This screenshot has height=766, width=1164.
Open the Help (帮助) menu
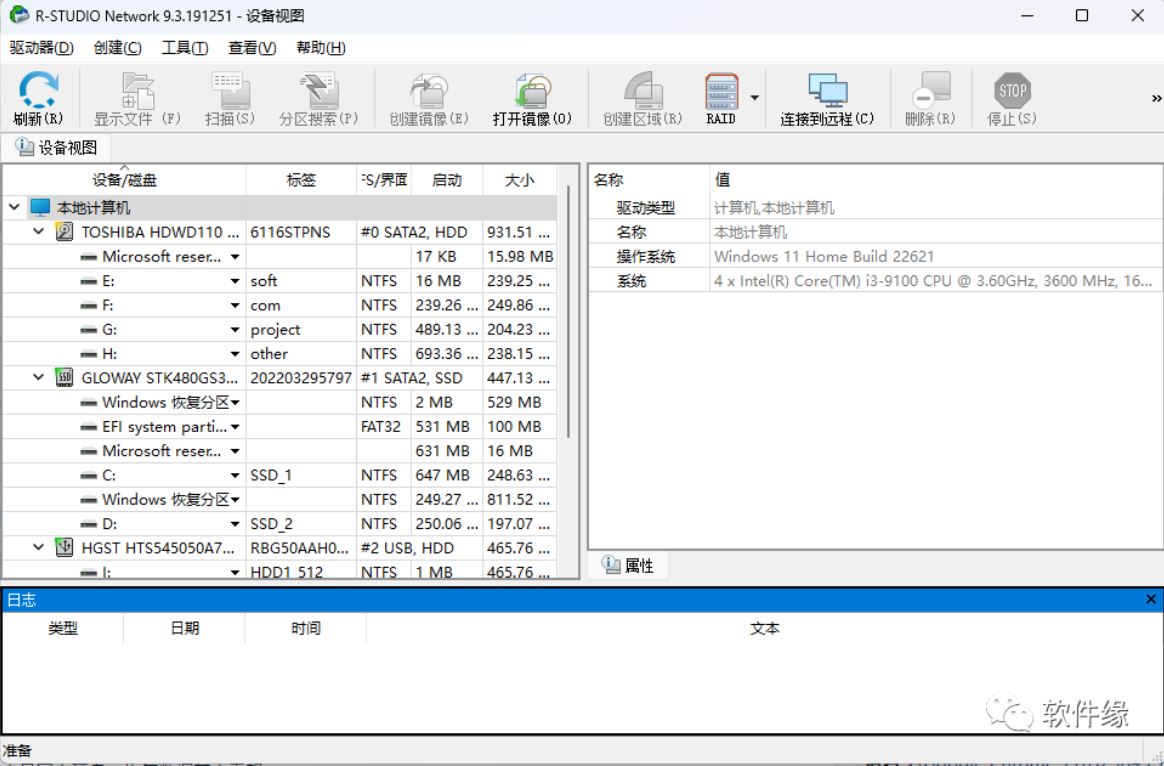pyautogui.click(x=321, y=48)
